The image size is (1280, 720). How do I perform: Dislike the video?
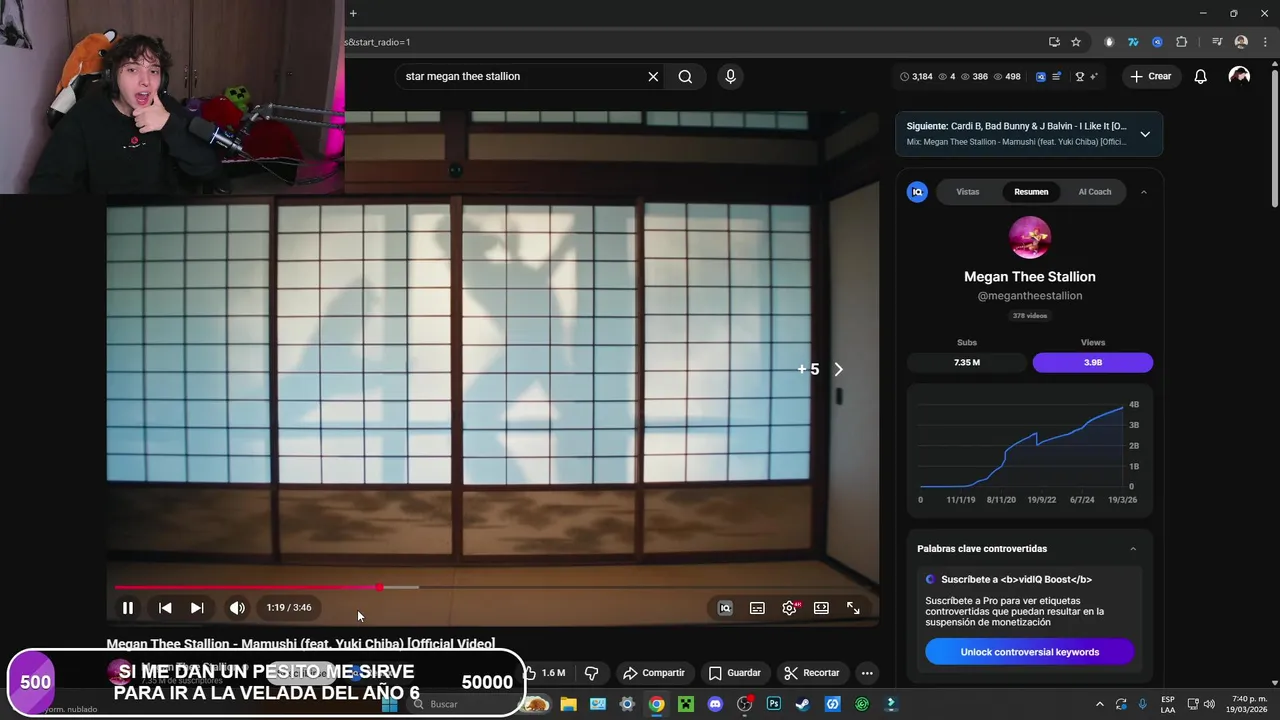(x=591, y=673)
